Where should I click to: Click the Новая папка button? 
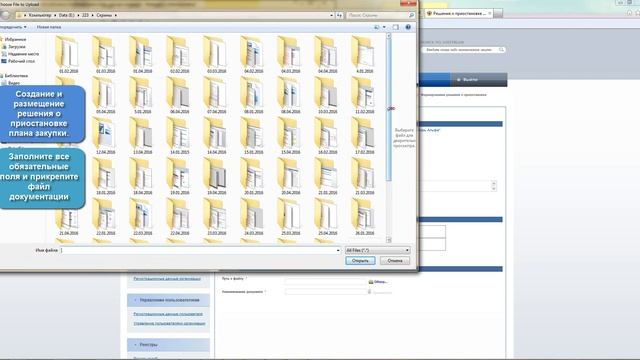(49, 27)
